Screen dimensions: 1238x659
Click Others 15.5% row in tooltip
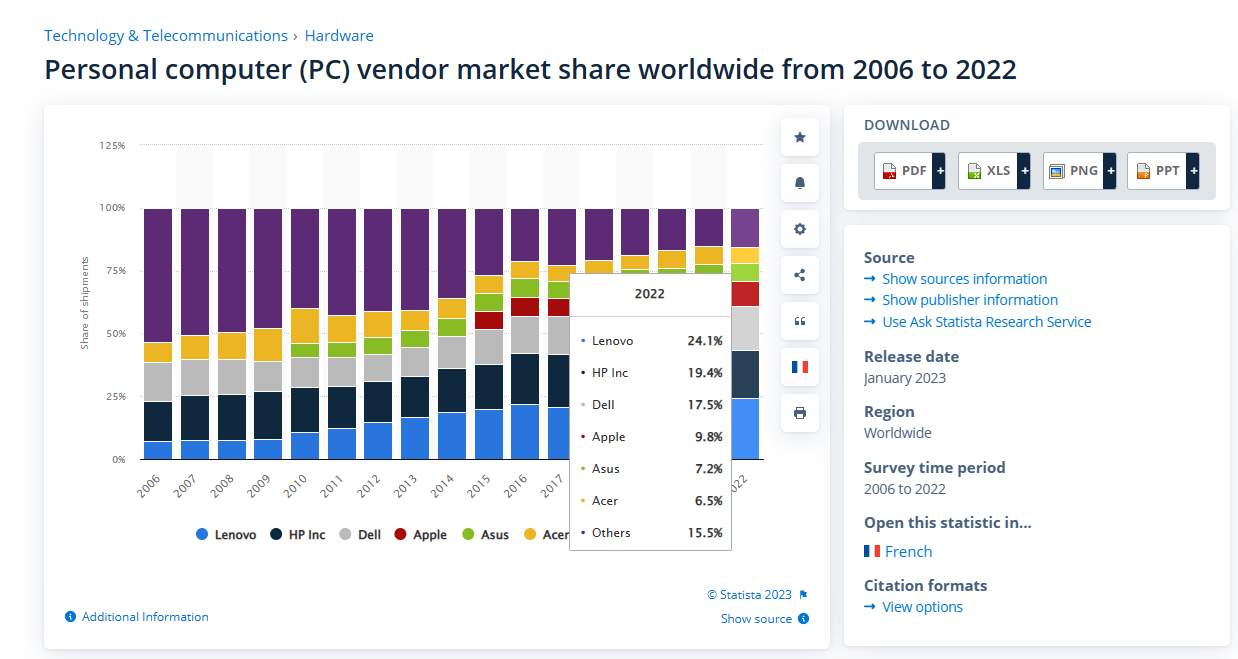pyautogui.click(x=651, y=533)
